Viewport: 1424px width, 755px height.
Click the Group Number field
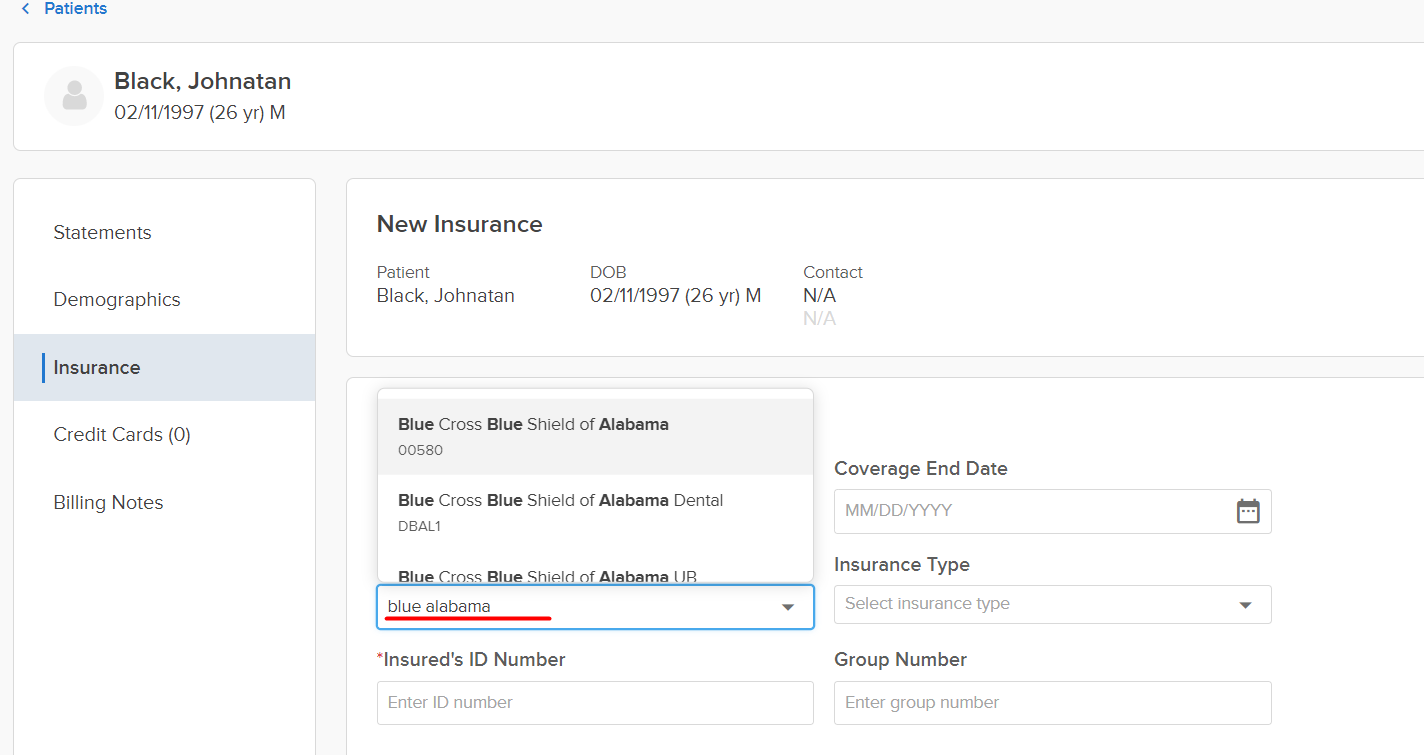1052,703
